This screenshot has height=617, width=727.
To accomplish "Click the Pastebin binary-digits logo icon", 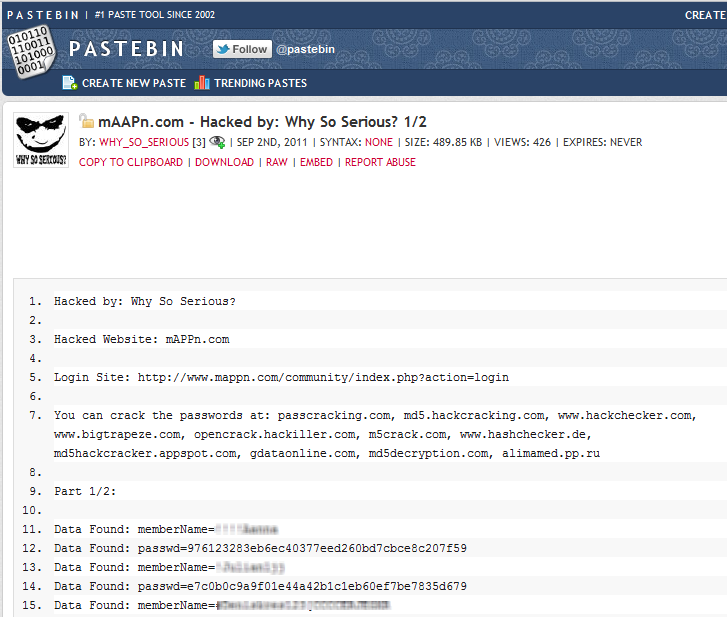I will (x=32, y=51).
